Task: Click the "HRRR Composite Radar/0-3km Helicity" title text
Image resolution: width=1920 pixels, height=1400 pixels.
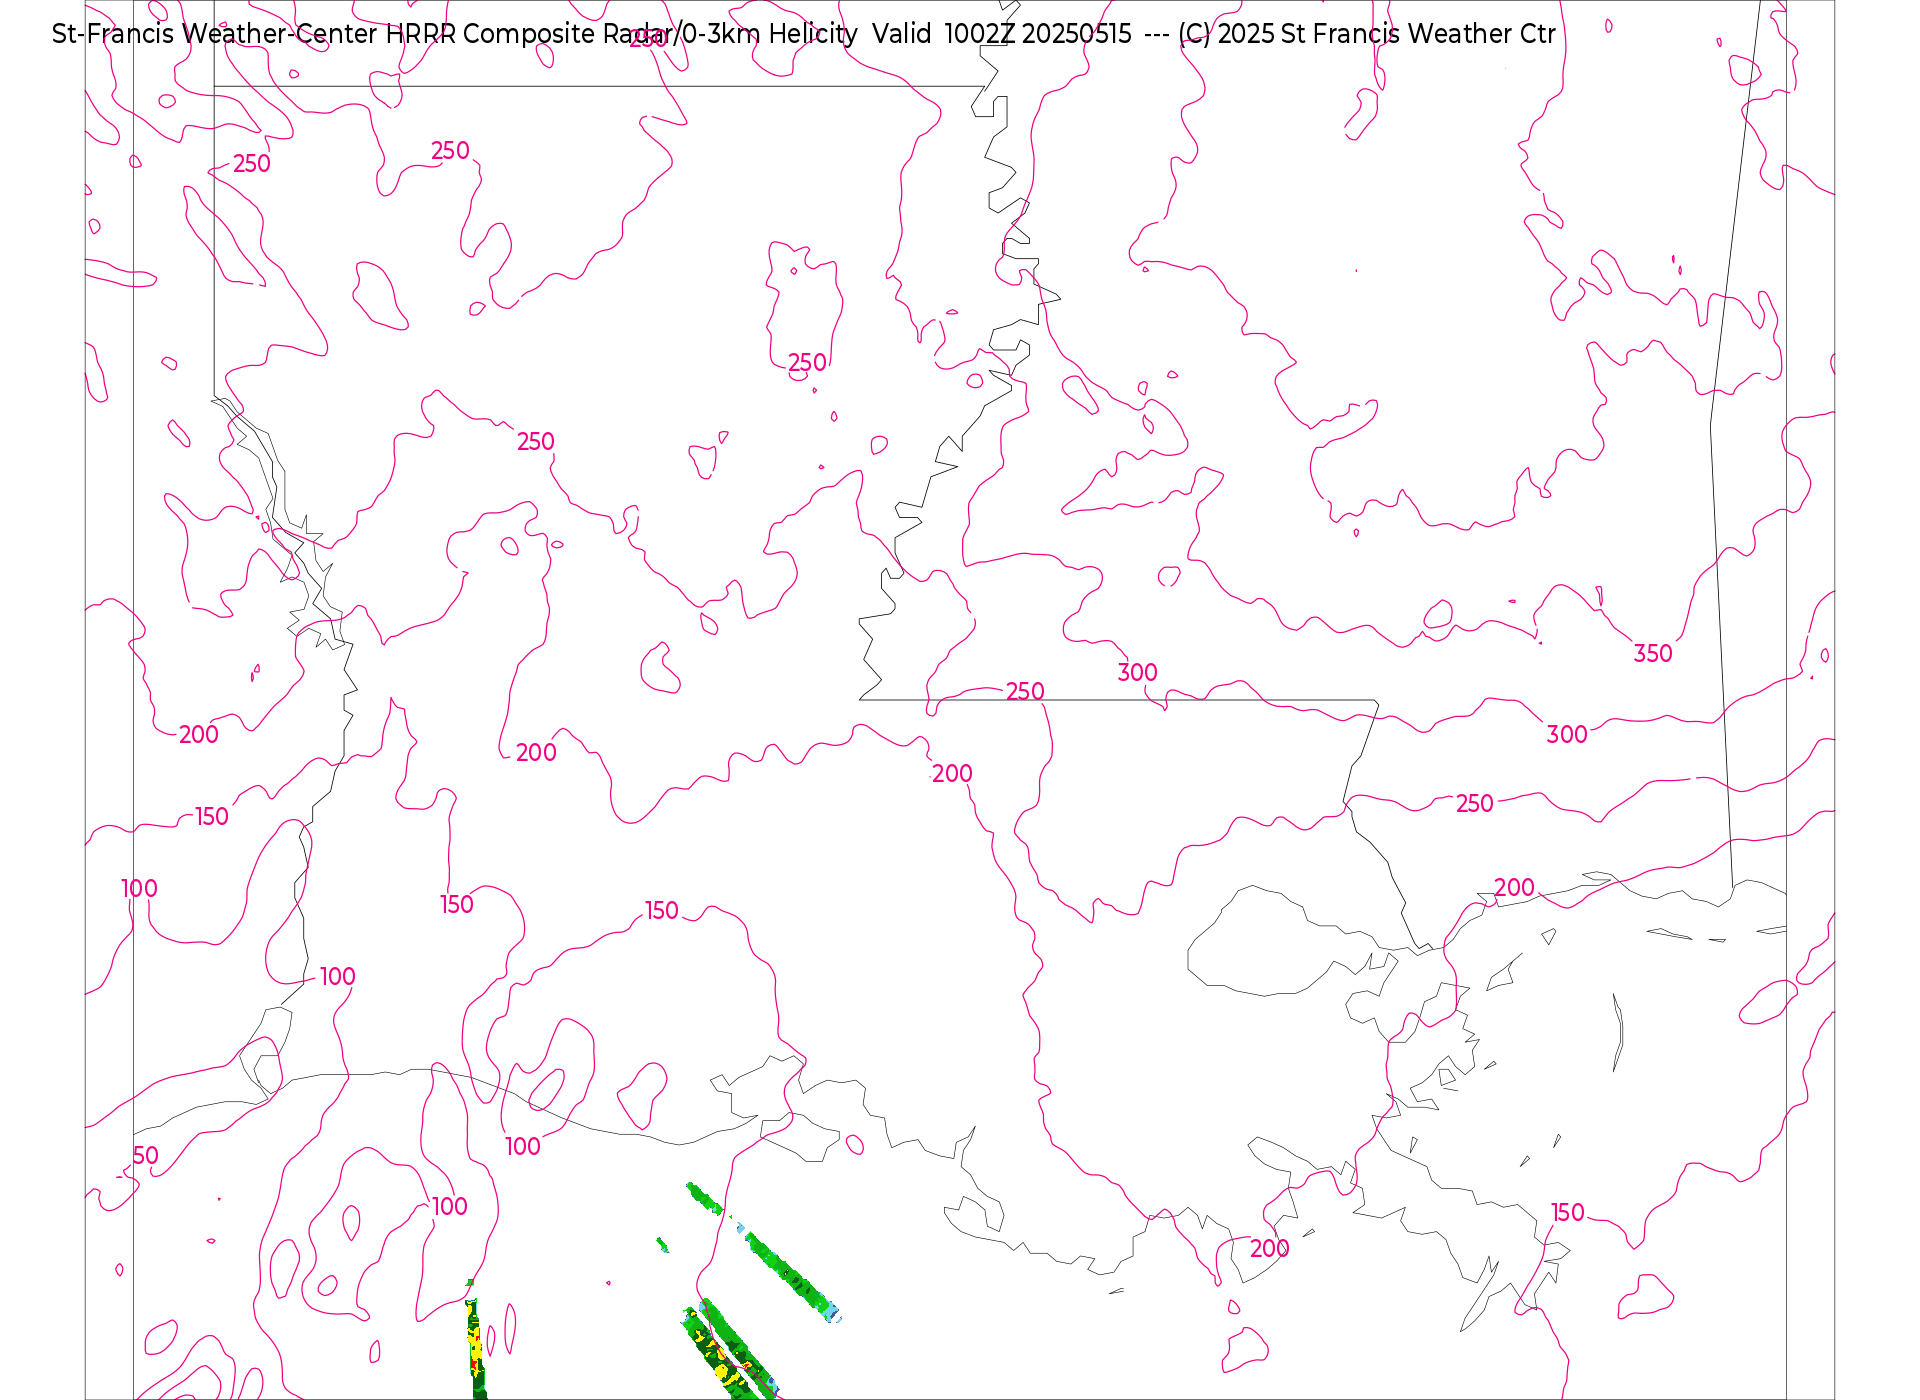Action: click(621, 34)
